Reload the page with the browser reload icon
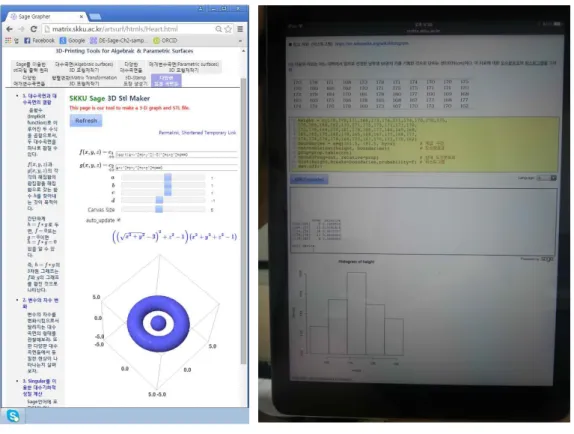This screenshot has height=434, width=574. pyautogui.click(x=34, y=29)
